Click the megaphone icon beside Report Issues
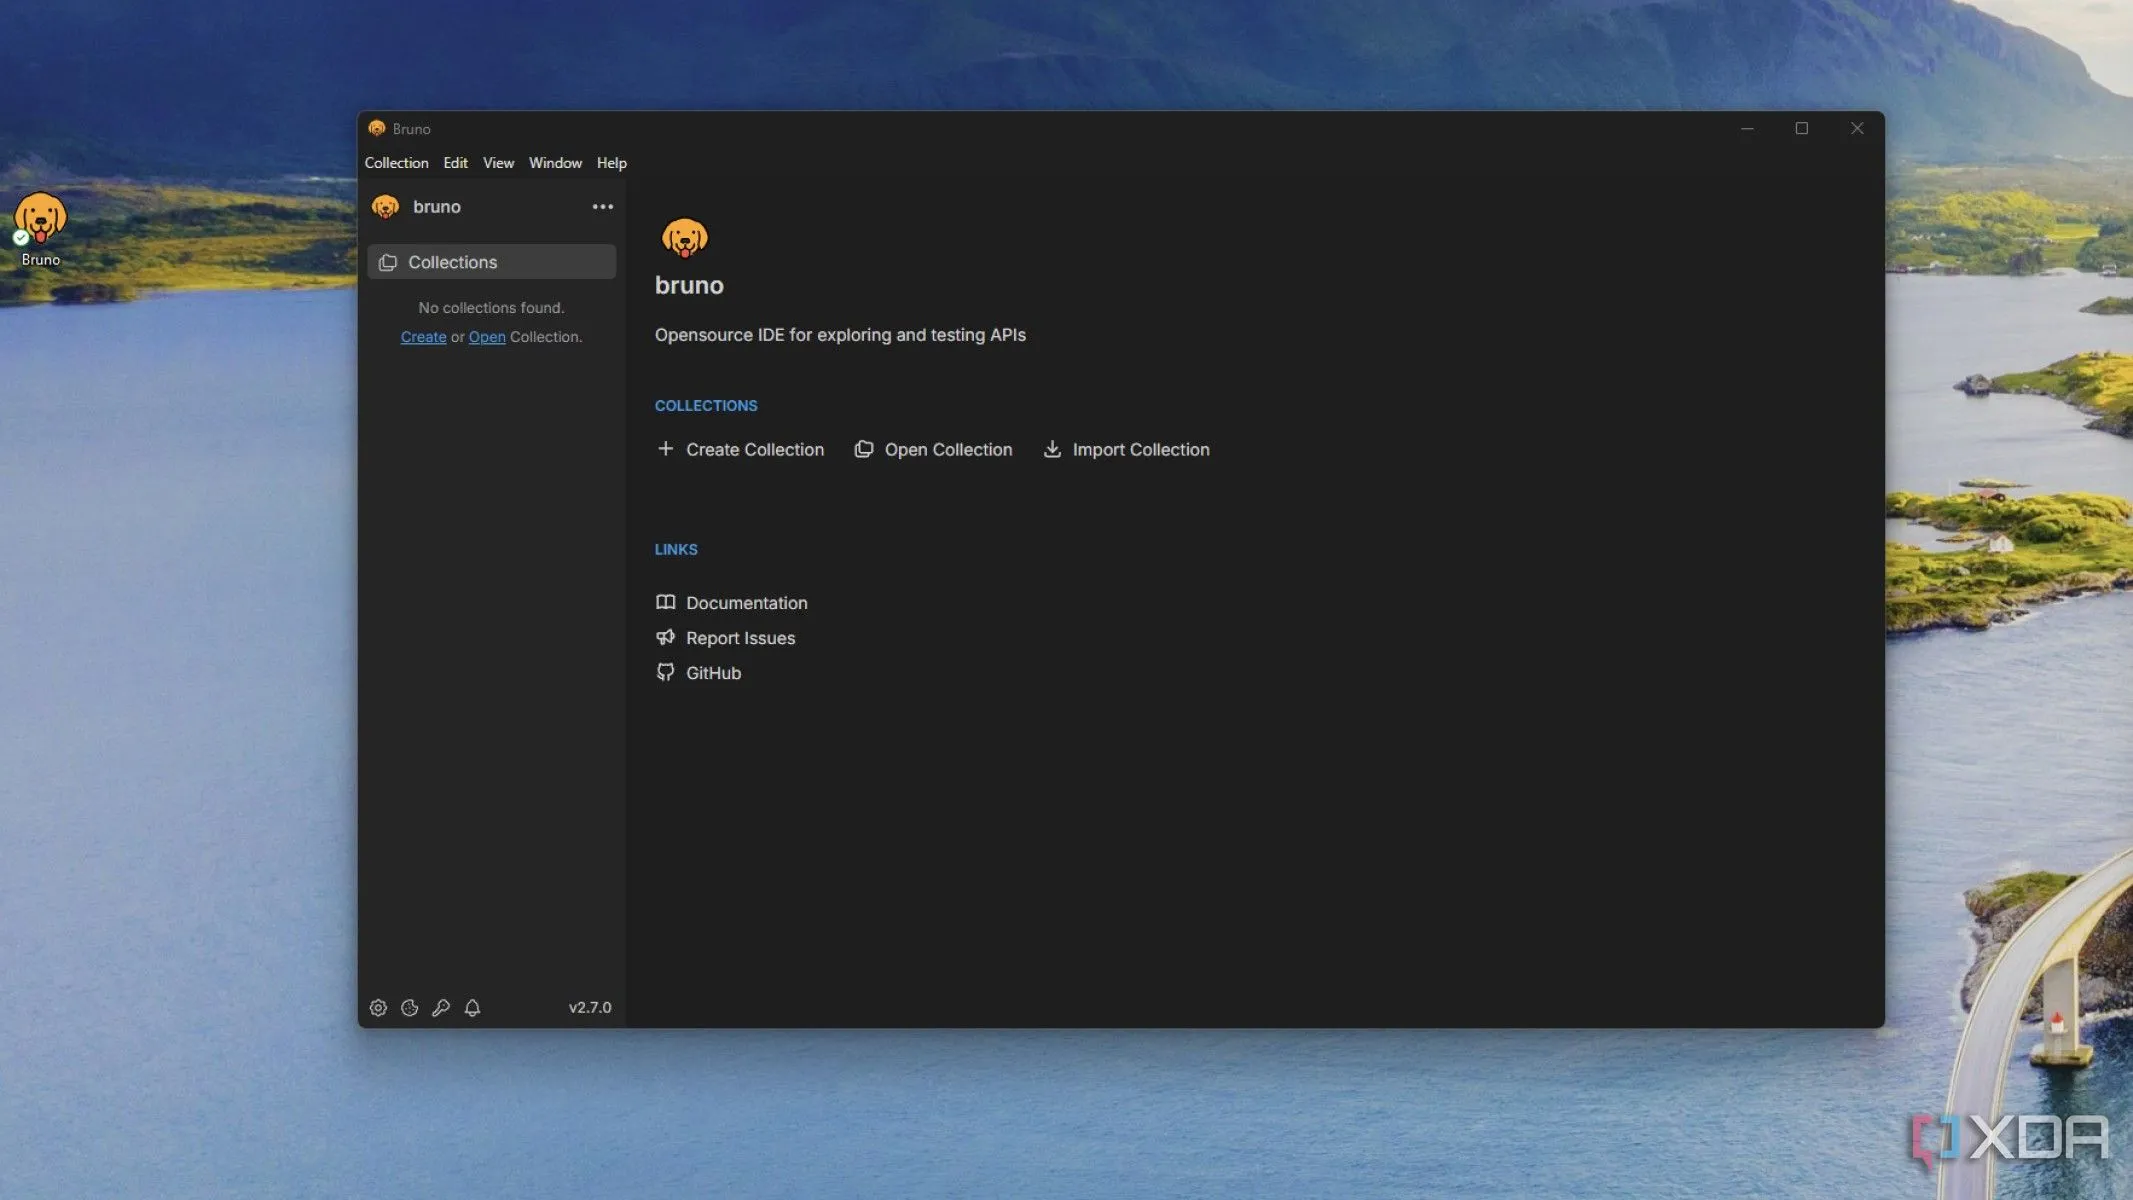The image size is (2133, 1200). (x=665, y=637)
